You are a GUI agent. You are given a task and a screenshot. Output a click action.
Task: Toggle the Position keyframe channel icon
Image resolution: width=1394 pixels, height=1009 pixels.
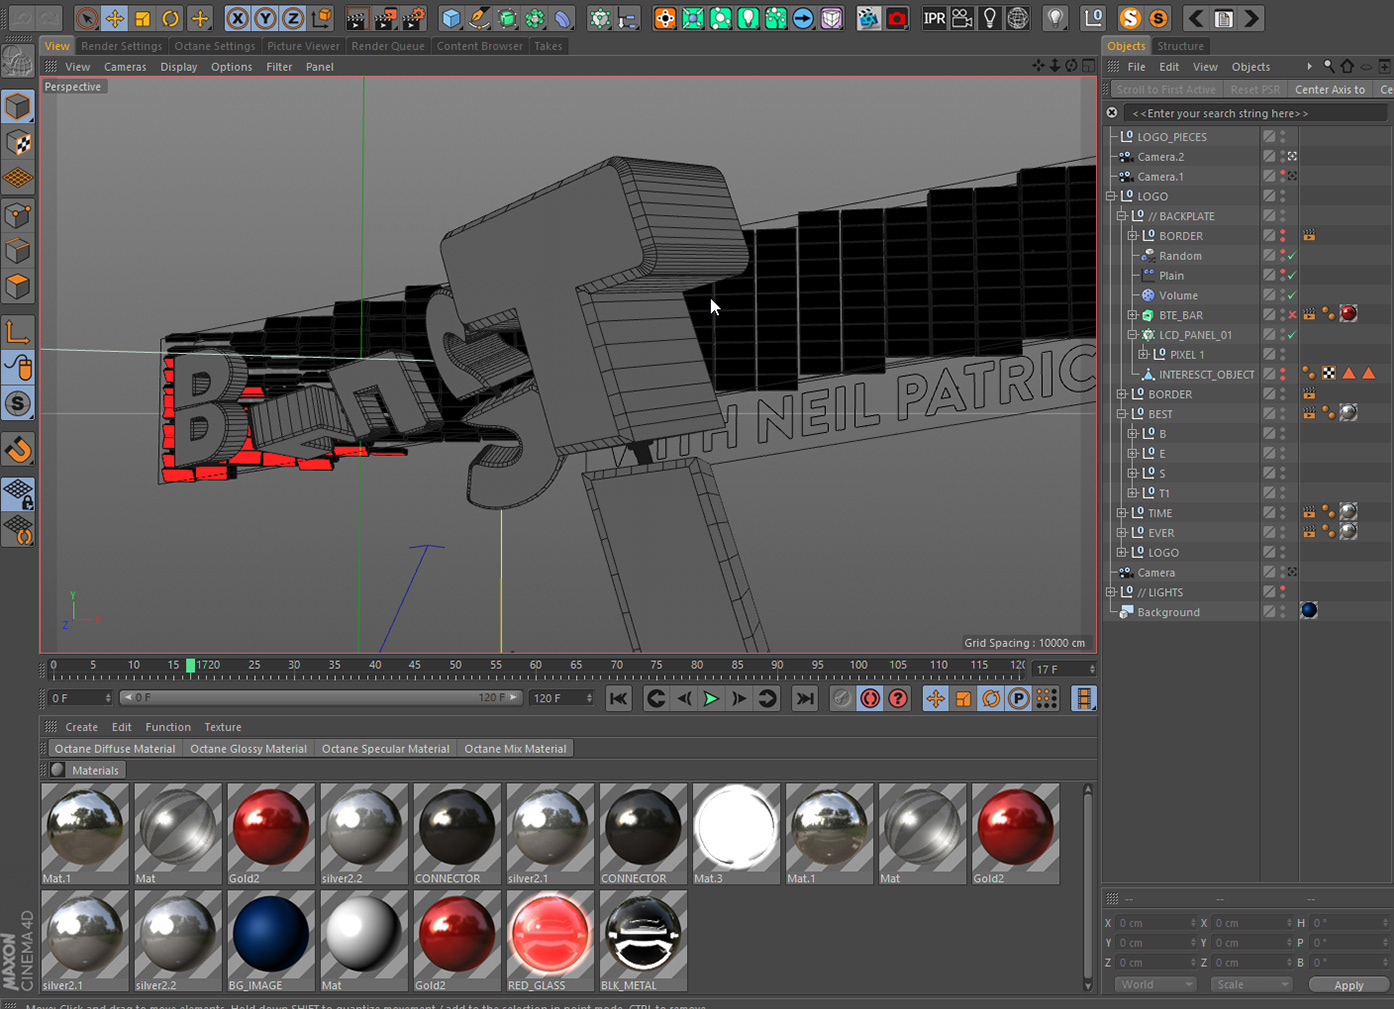(x=935, y=699)
